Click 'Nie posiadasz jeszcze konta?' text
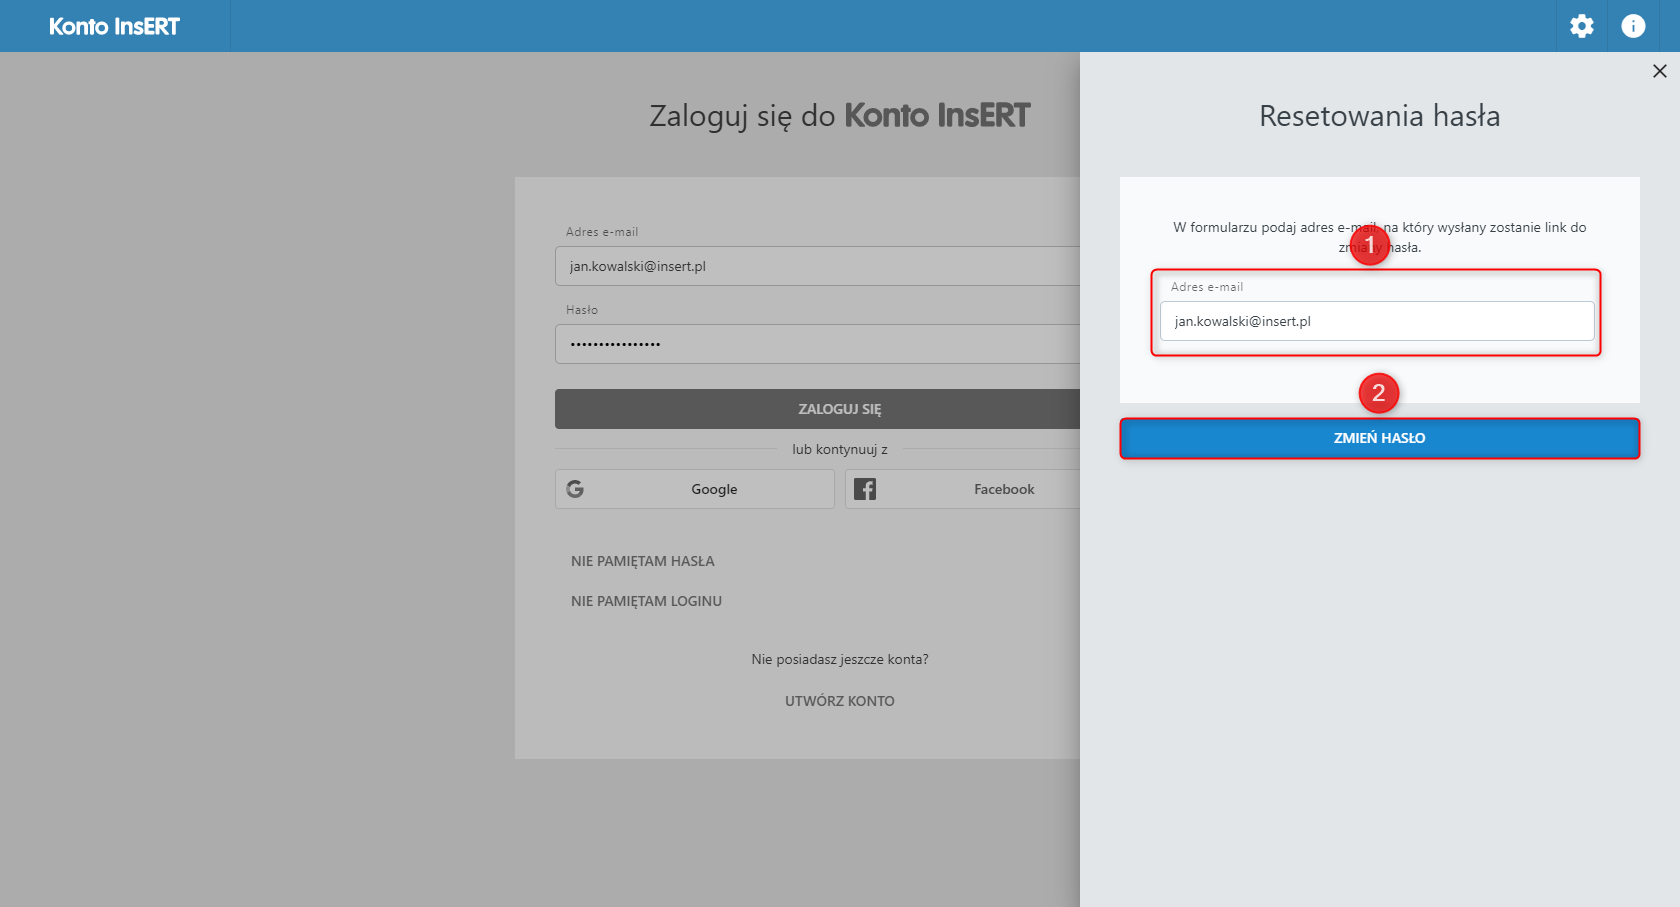This screenshot has width=1680, height=907. [840, 659]
